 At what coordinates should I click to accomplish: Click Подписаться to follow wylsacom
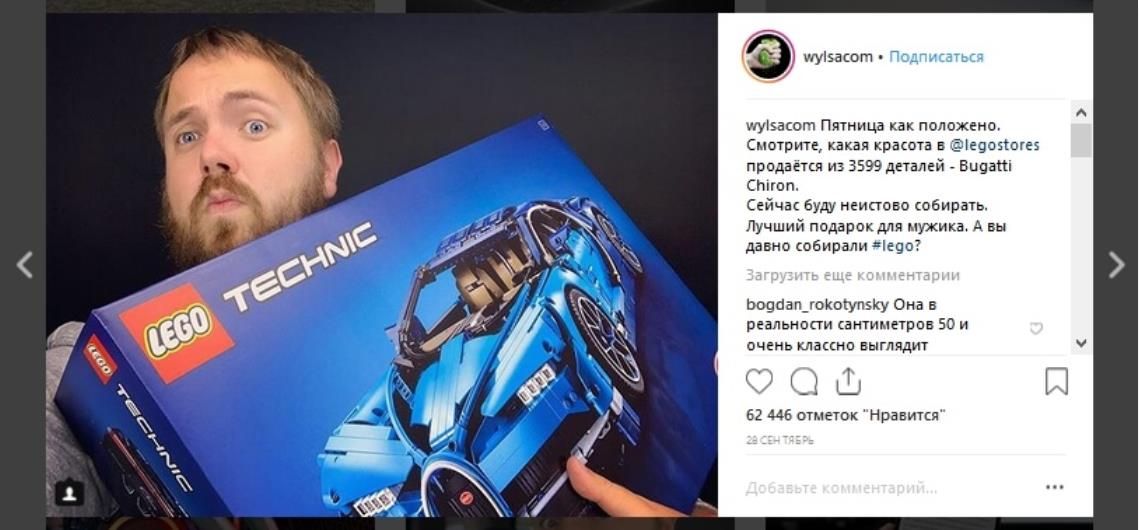[x=936, y=57]
